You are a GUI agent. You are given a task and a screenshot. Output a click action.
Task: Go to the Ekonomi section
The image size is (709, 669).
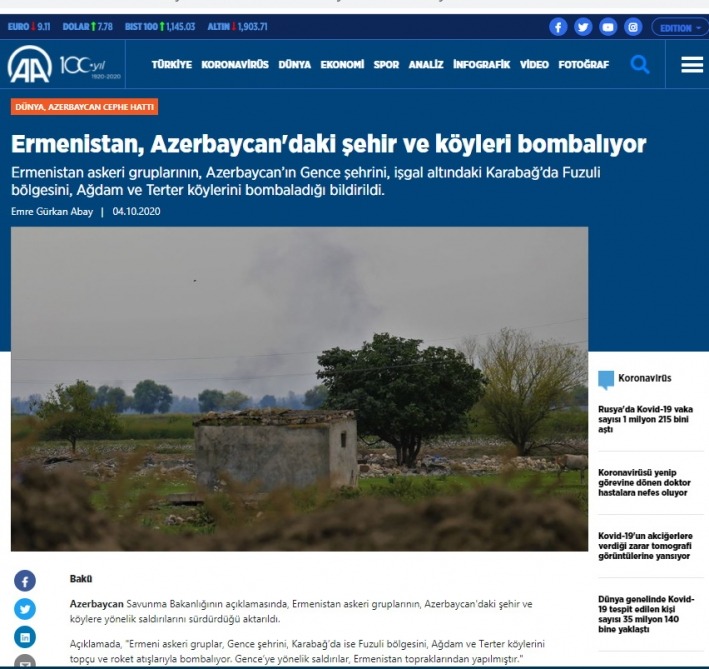(342, 65)
